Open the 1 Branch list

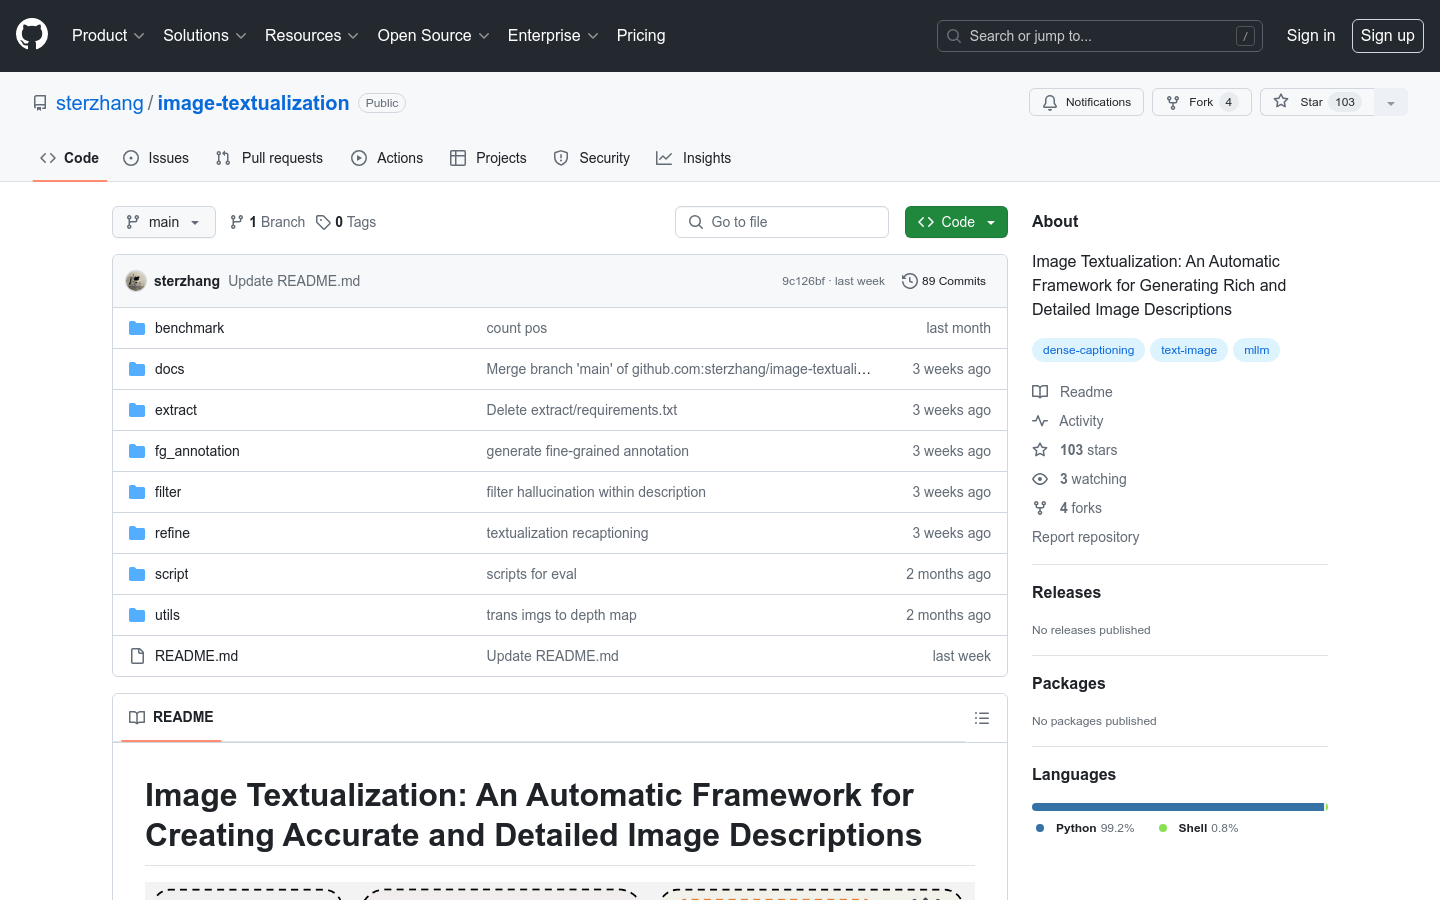point(267,222)
